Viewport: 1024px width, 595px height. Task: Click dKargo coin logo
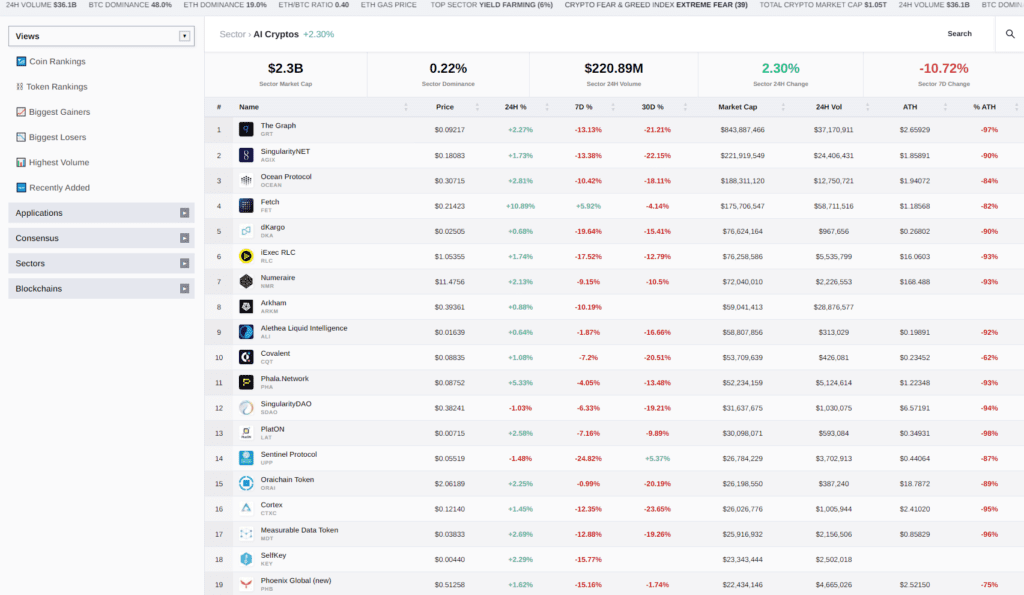246,231
